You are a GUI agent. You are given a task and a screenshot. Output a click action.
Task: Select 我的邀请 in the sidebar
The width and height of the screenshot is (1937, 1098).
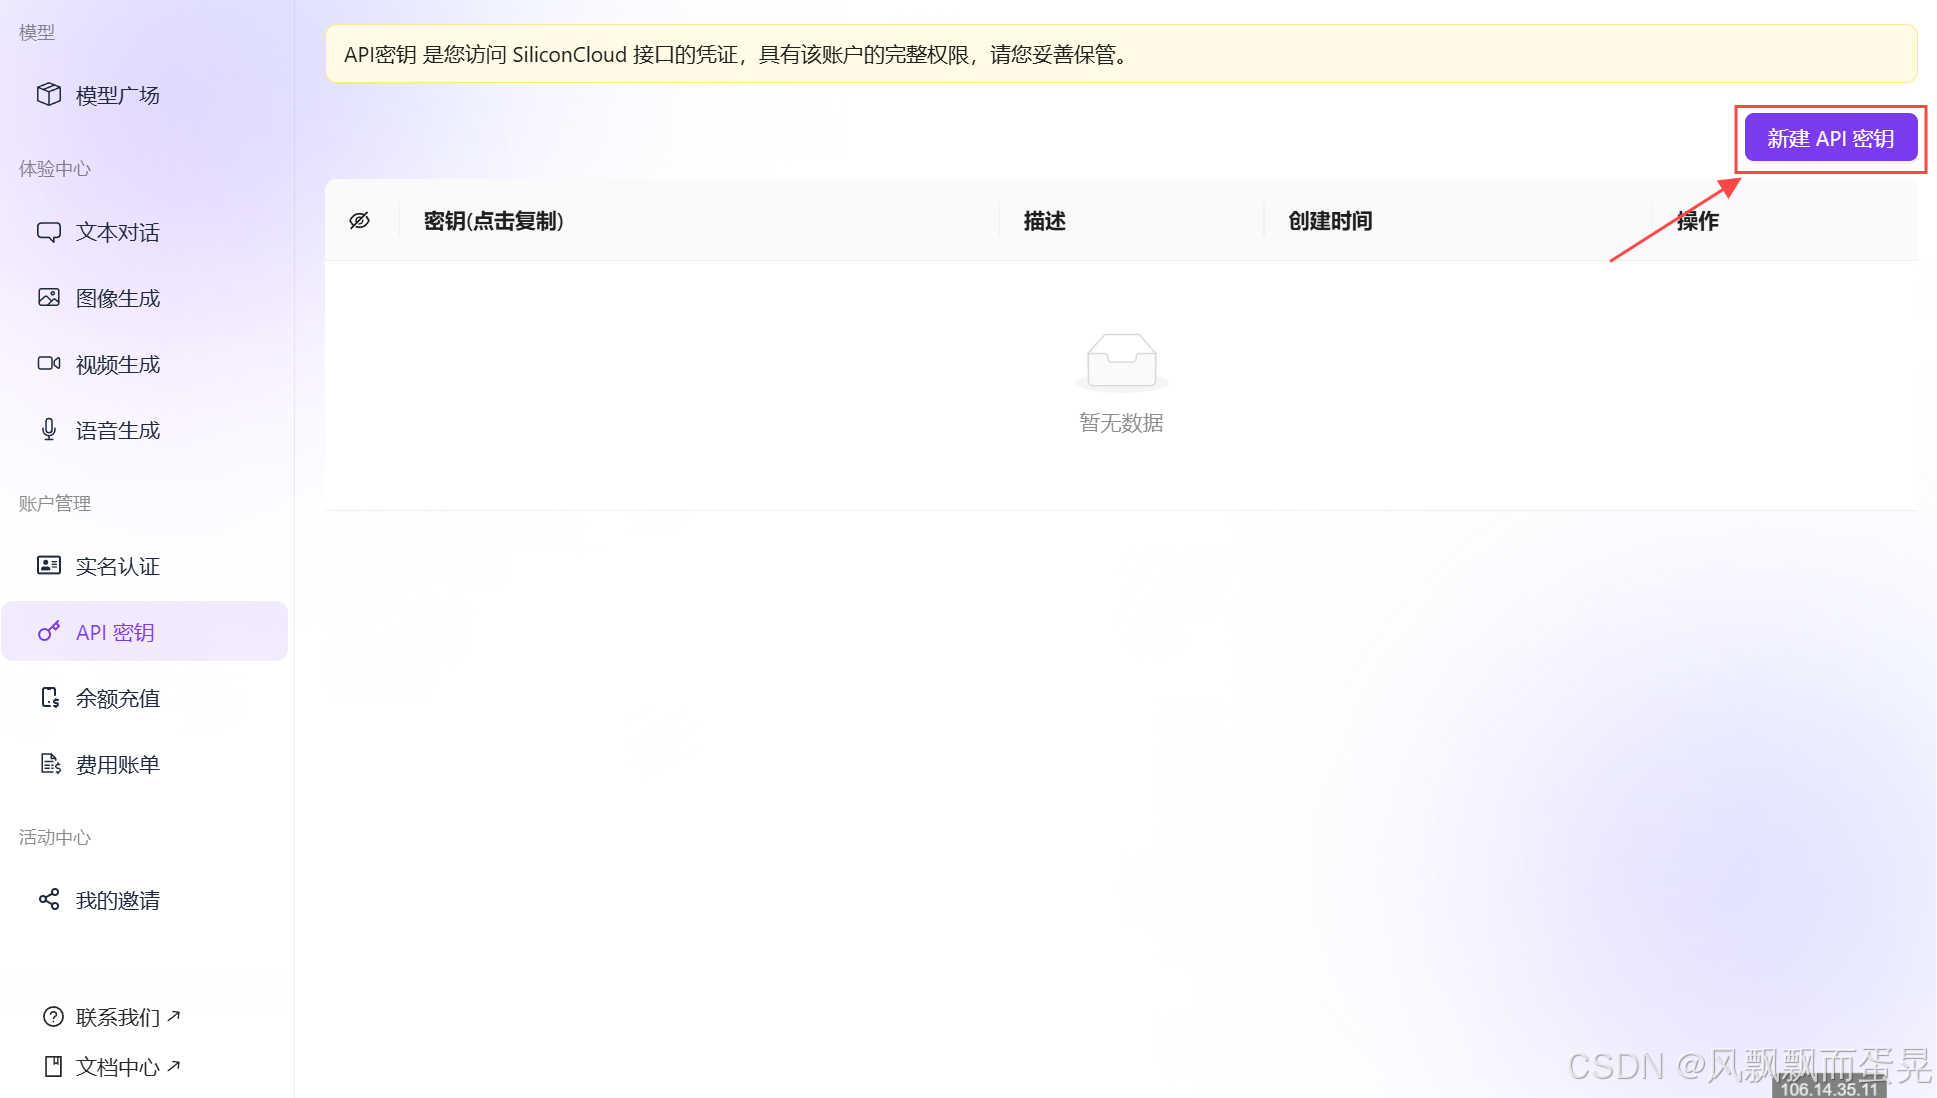pos(118,900)
